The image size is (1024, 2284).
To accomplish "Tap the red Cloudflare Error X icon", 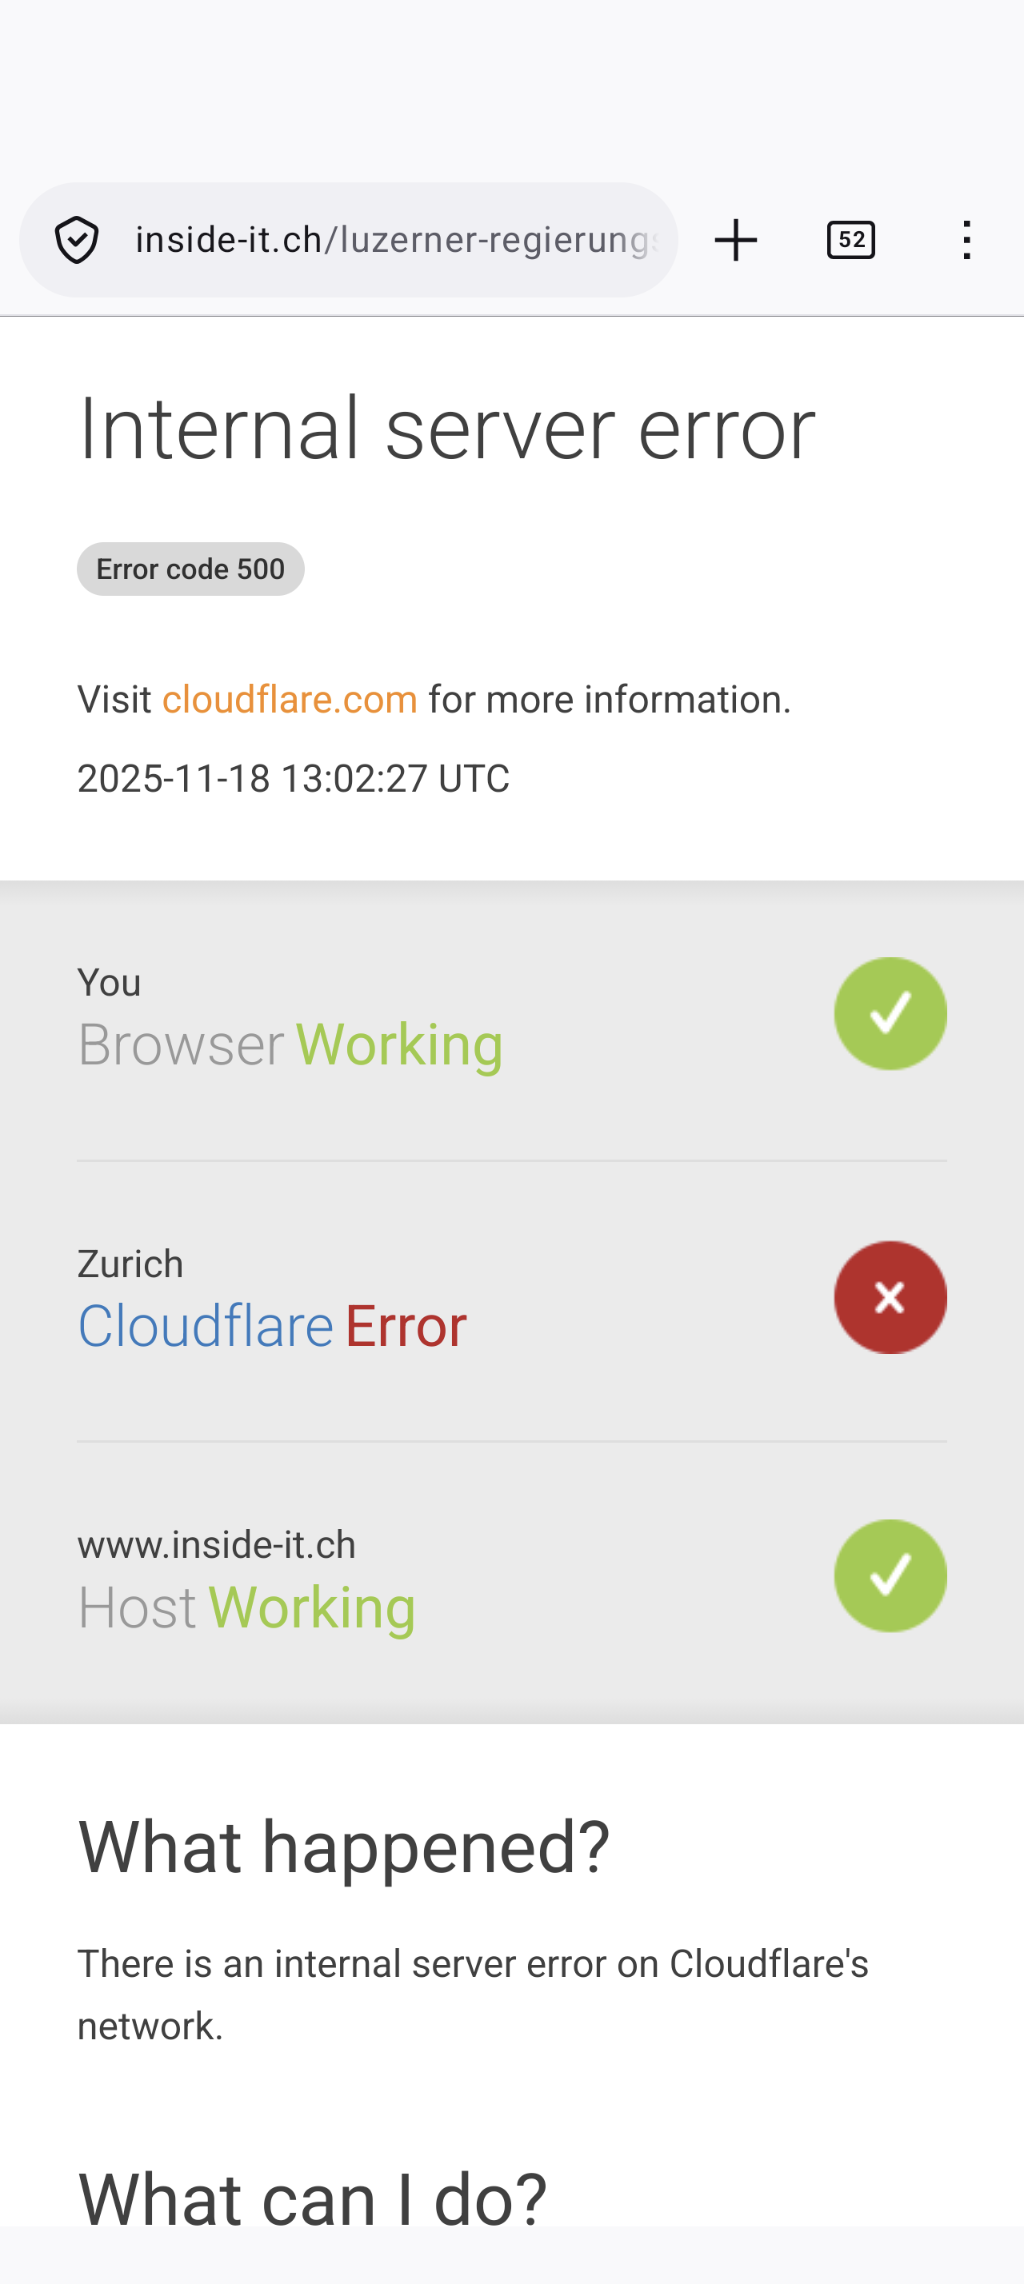I will click(890, 1297).
